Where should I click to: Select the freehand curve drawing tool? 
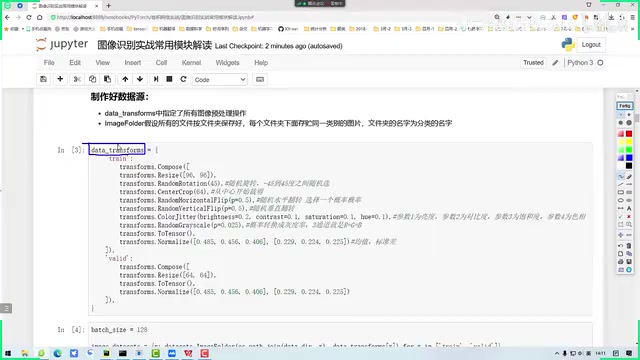(x=620, y=176)
